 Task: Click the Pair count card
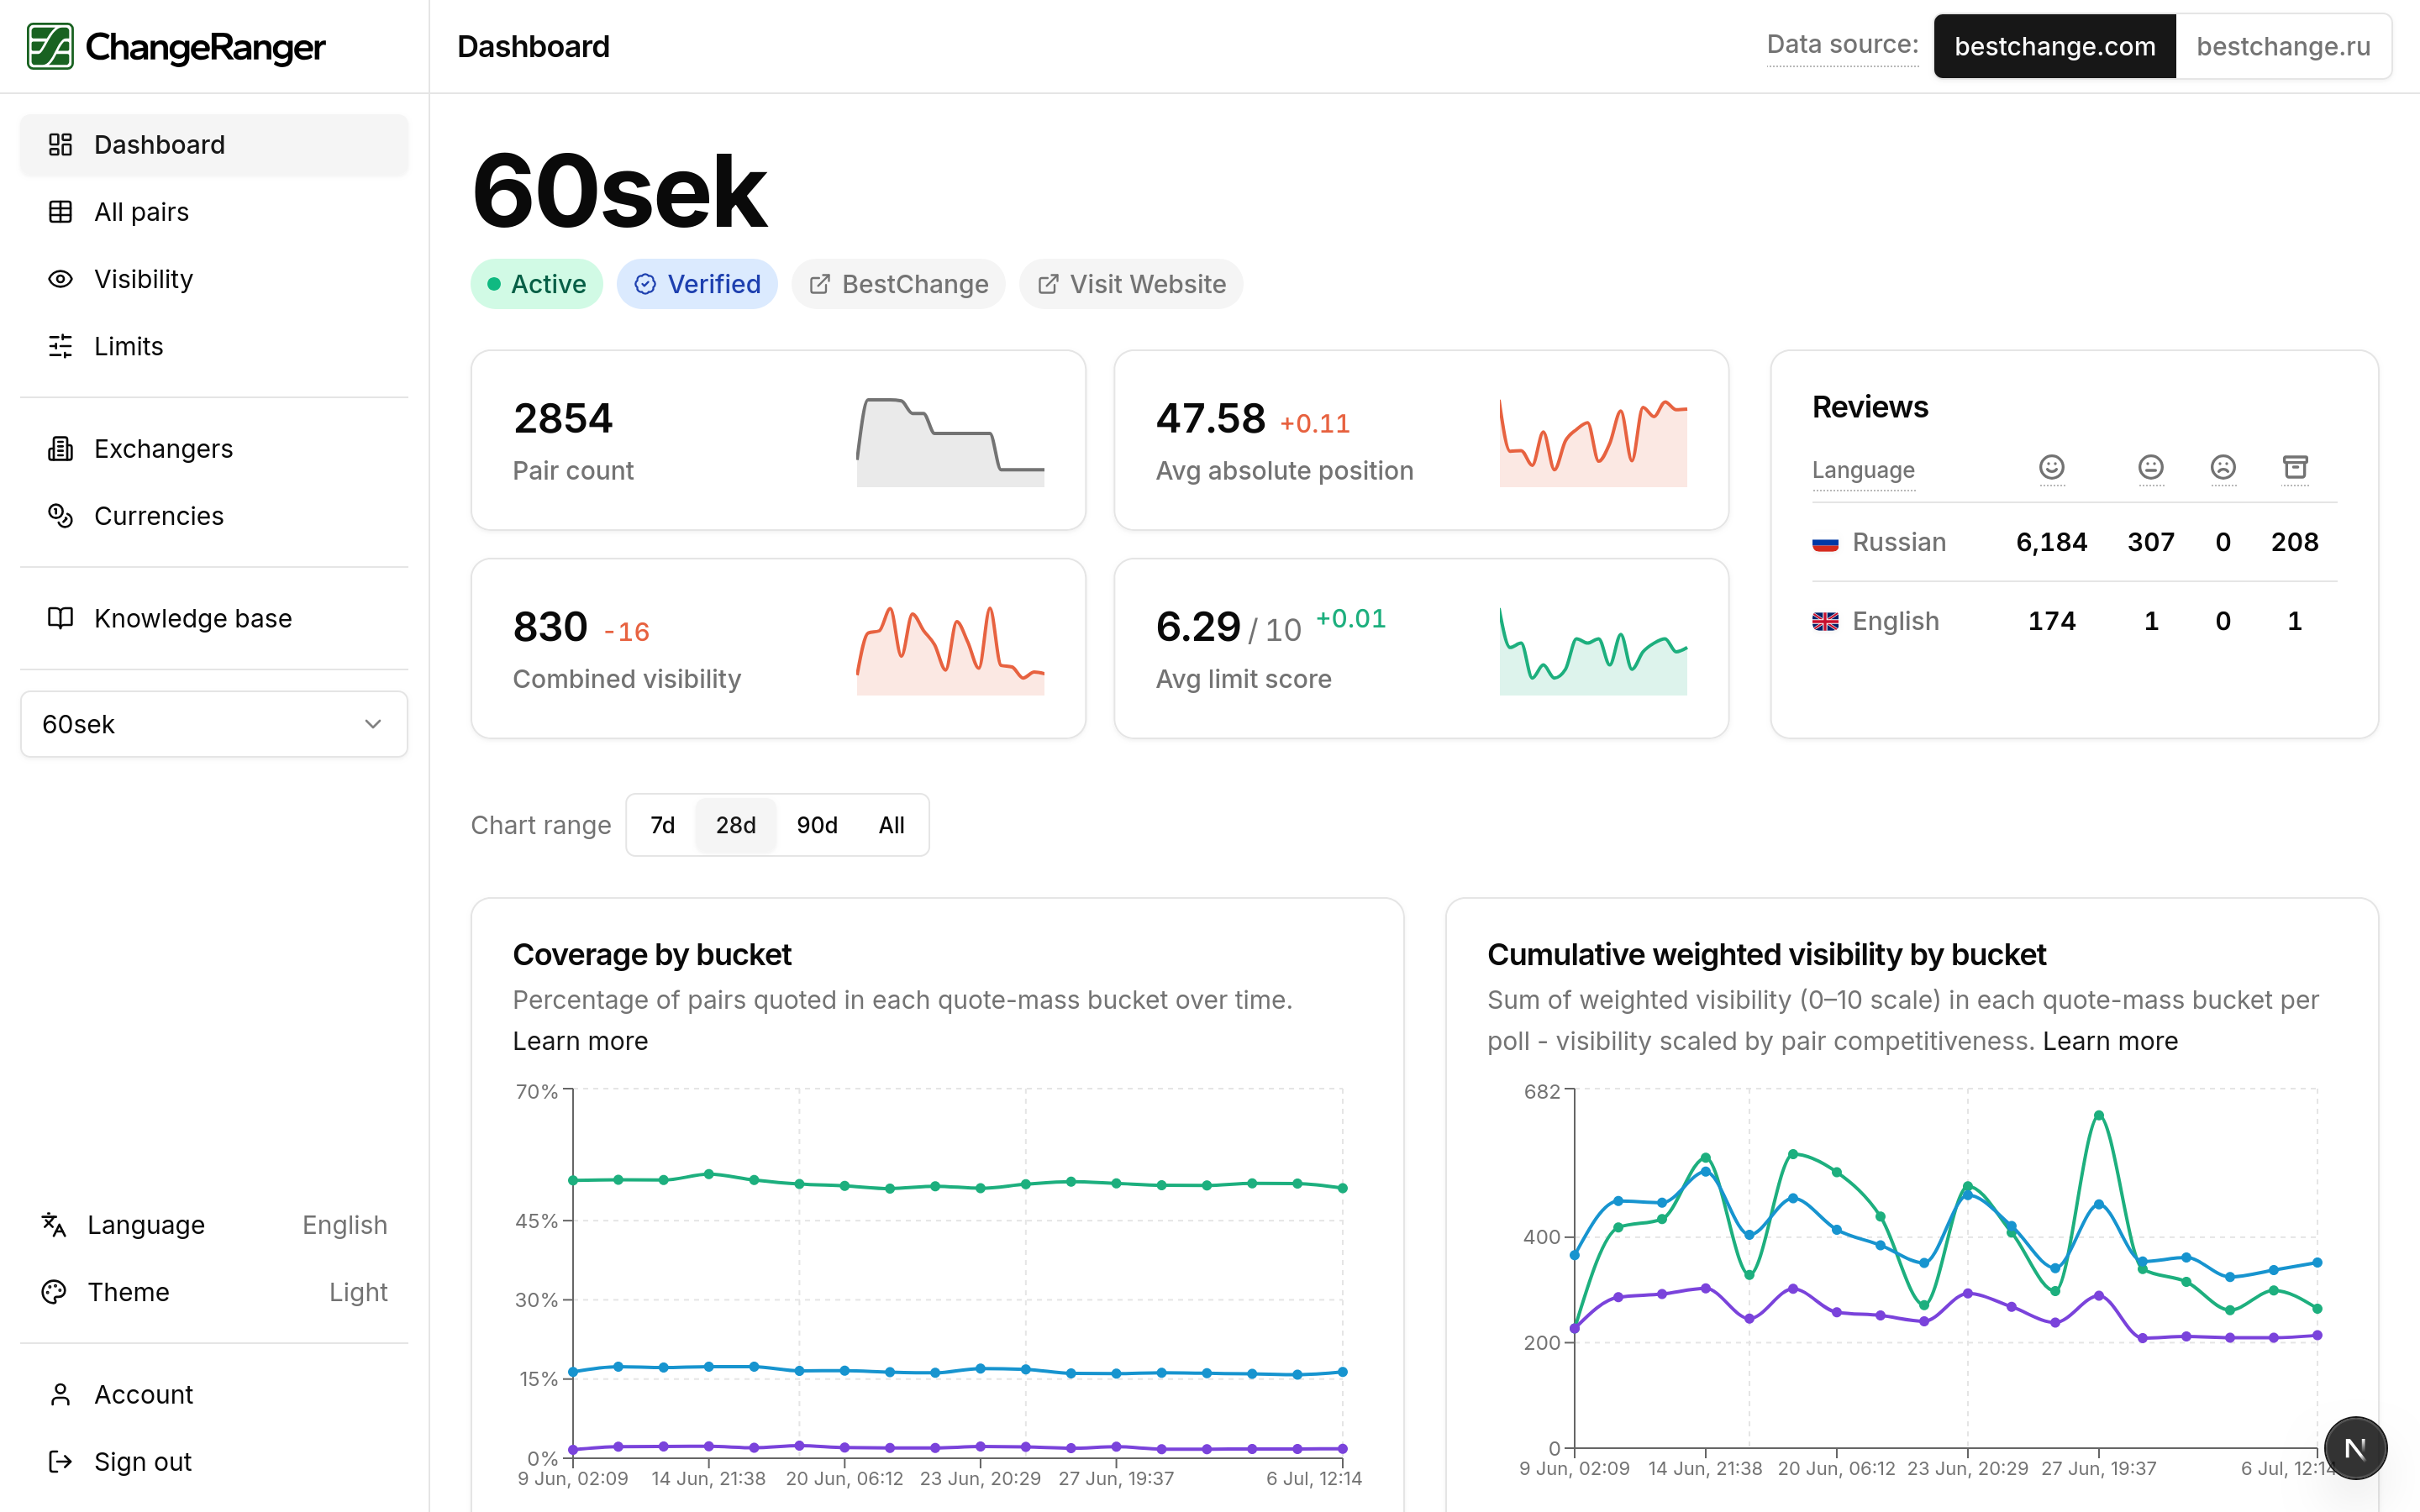(x=778, y=440)
